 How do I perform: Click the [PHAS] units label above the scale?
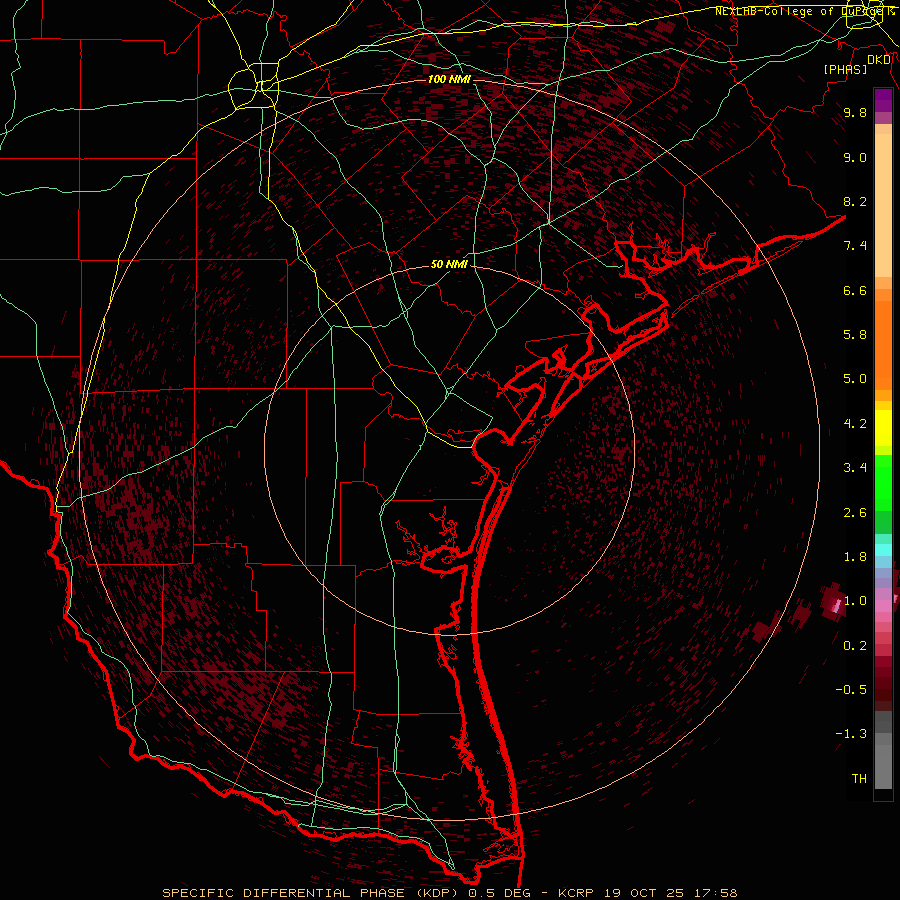pyautogui.click(x=845, y=69)
